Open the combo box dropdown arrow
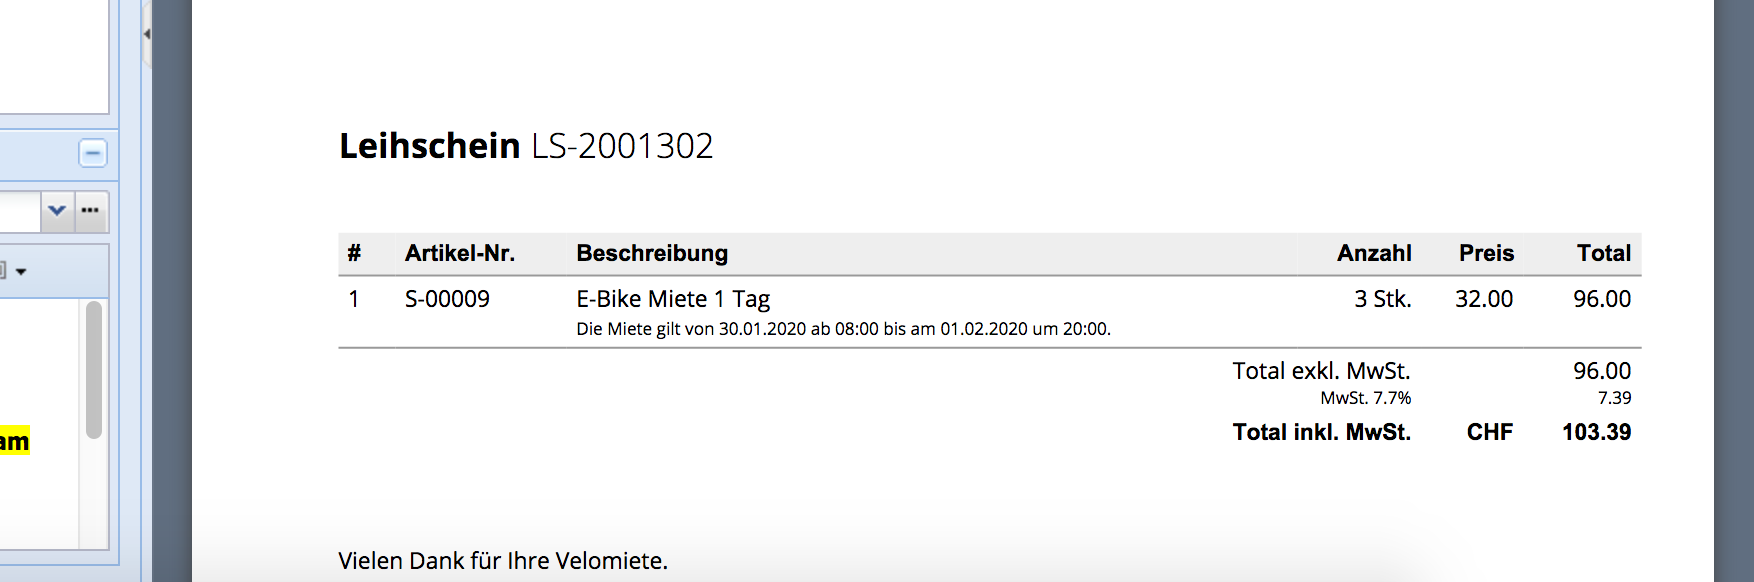This screenshot has width=1754, height=582. (x=57, y=211)
